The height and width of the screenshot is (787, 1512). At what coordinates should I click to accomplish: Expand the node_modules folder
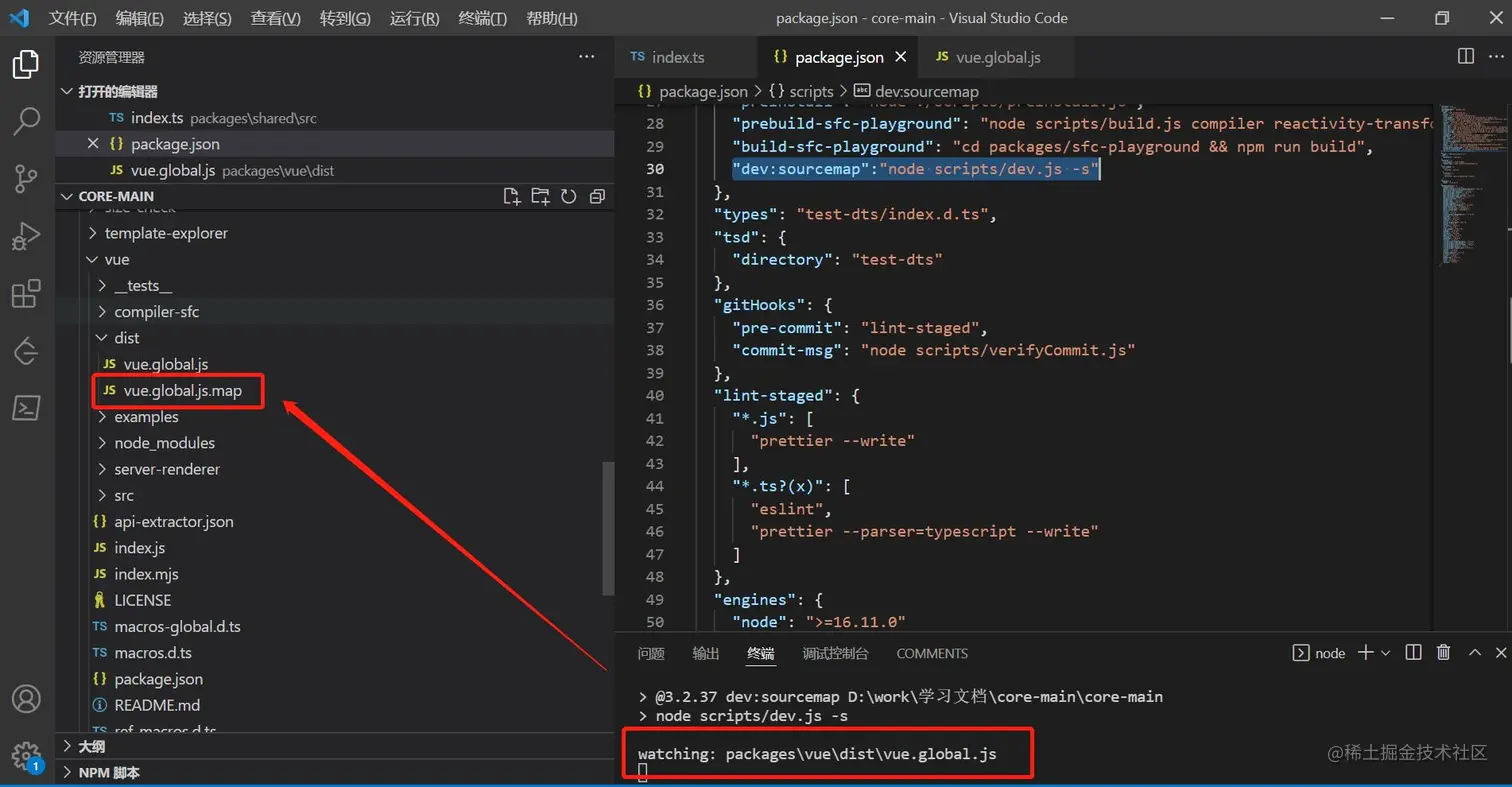coord(335,443)
